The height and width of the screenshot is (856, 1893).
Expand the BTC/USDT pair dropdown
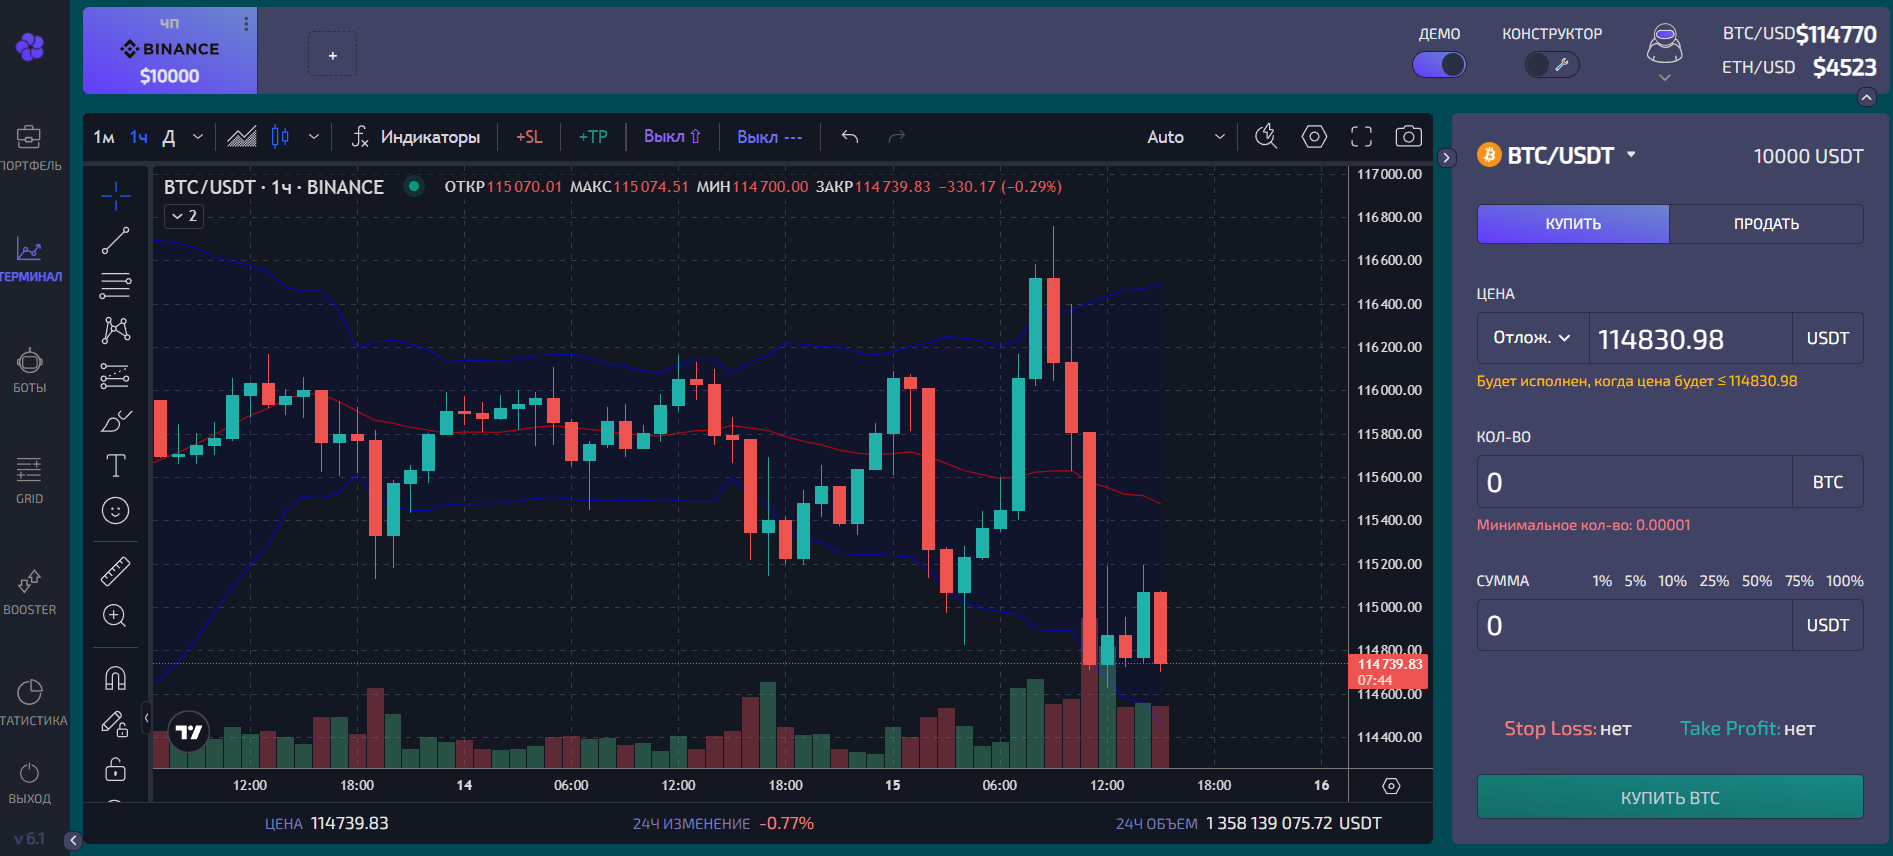(x=1631, y=155)
